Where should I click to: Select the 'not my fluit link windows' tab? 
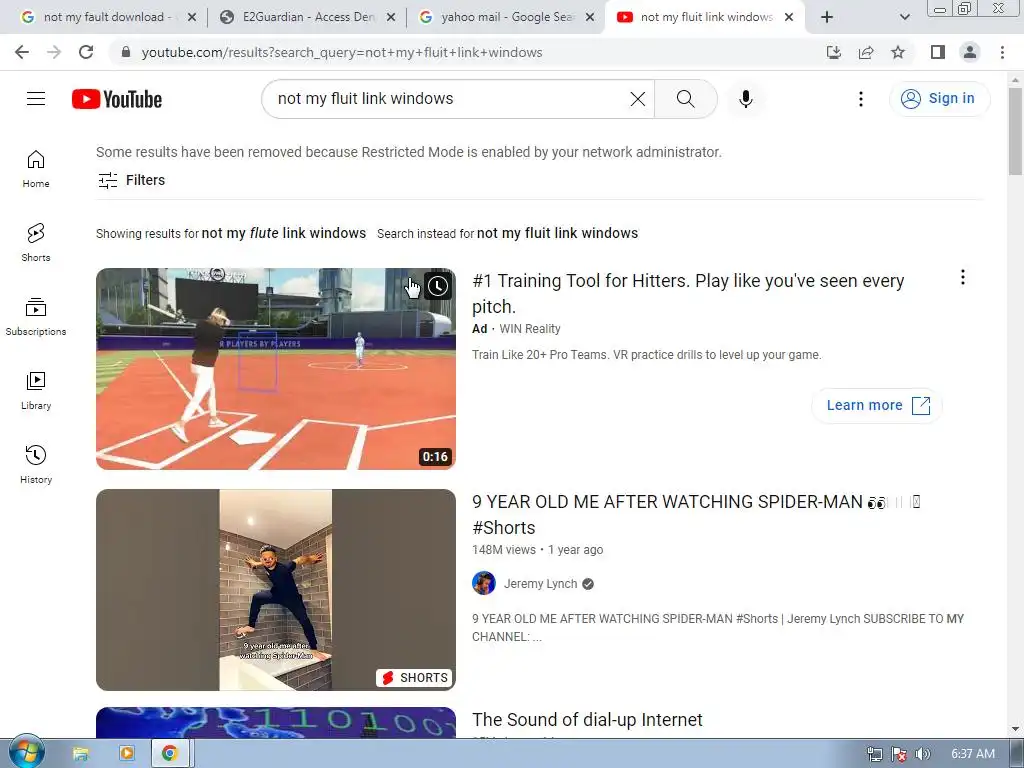707,17
